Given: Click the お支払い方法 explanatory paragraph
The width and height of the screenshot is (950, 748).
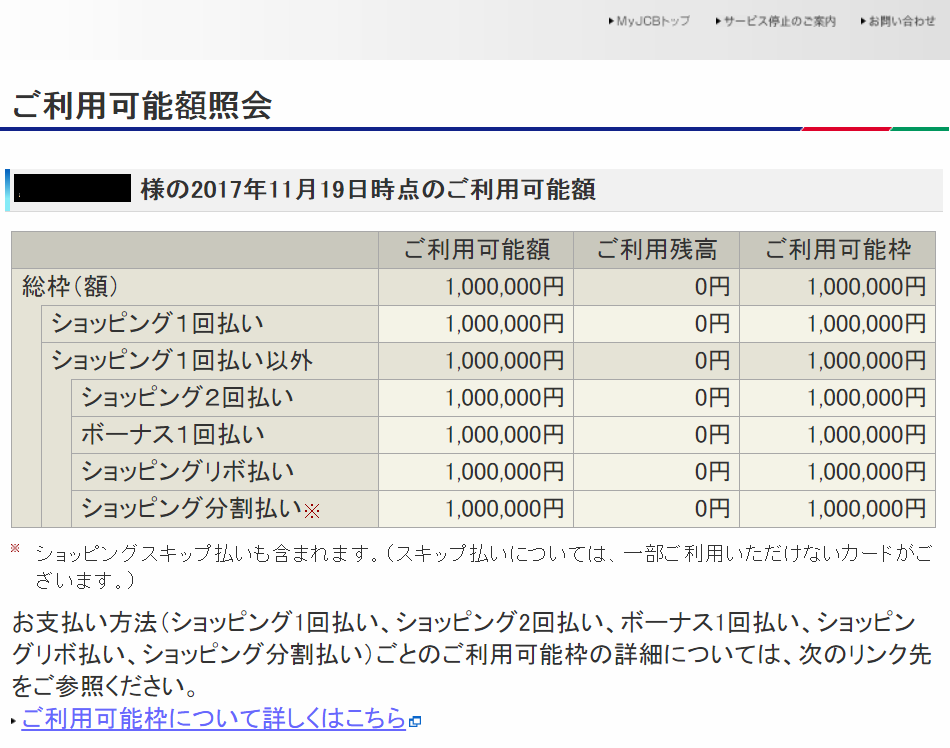Looking at the screenshot, I should tap(471, 654).
